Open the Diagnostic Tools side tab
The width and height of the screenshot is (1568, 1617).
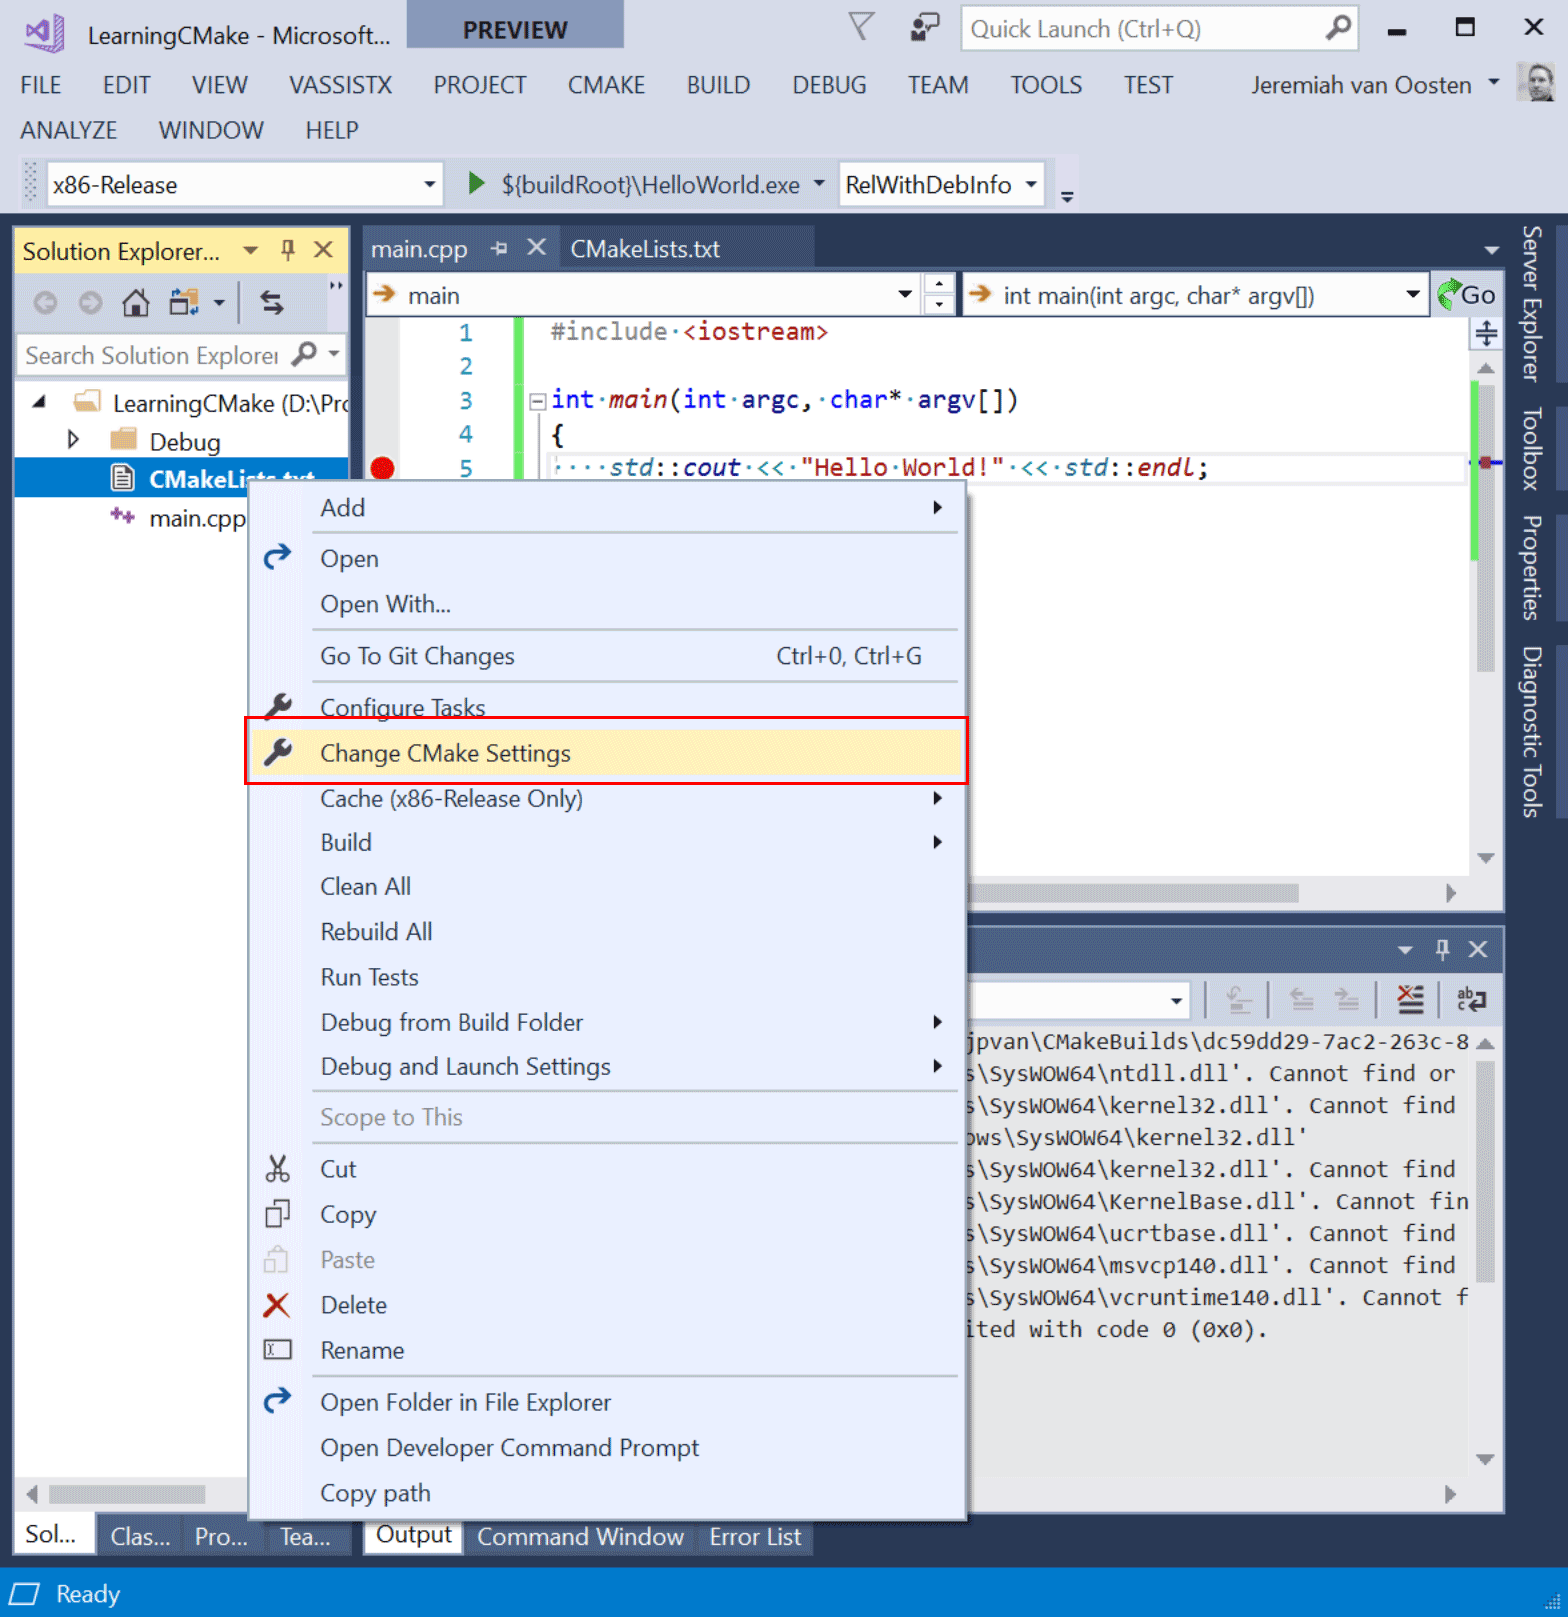point(1531,731)
